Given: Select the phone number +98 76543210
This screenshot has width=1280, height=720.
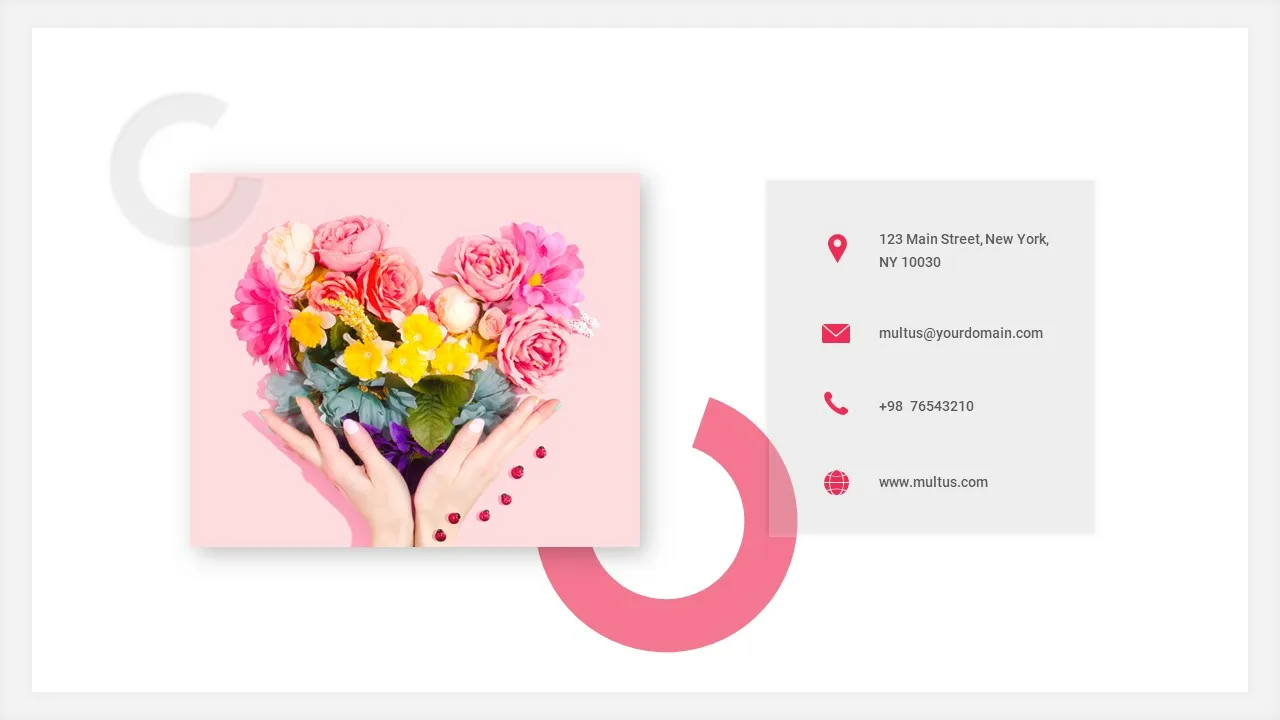Looking at the screenshot, I should (x=926, y=406).
